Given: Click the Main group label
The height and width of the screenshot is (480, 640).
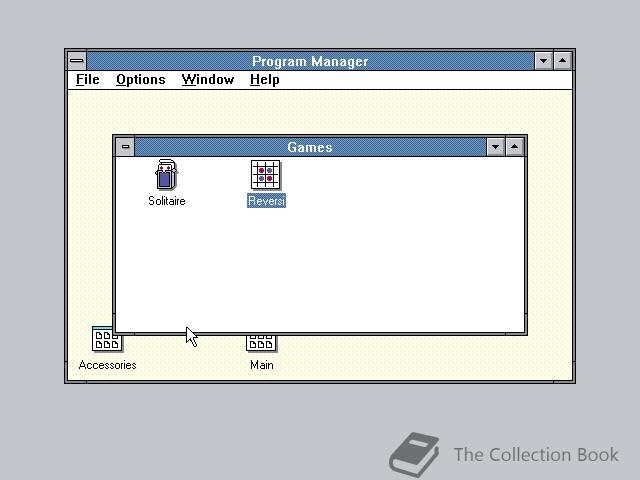Looking at the screenshot, I should (262, 365).
